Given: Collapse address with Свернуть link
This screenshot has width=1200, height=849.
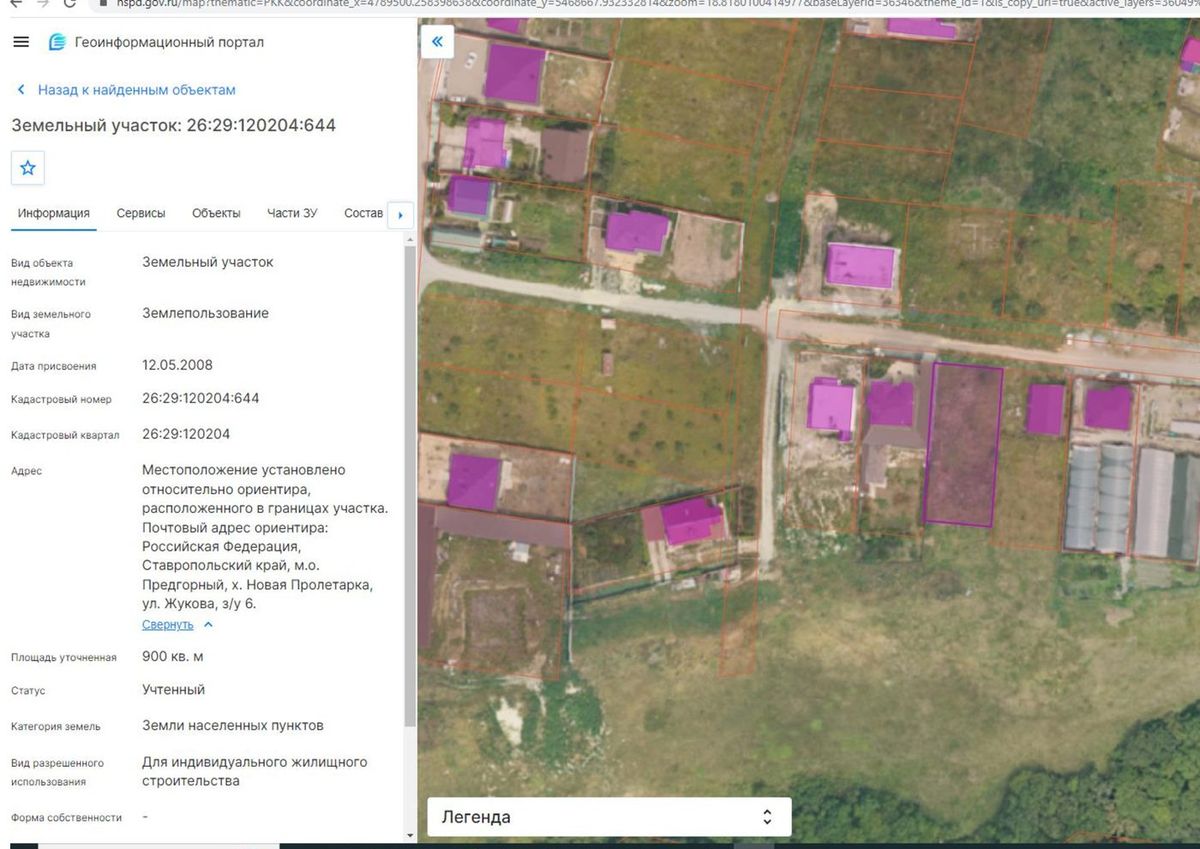Looking at the screenshot, I should 177,624.
